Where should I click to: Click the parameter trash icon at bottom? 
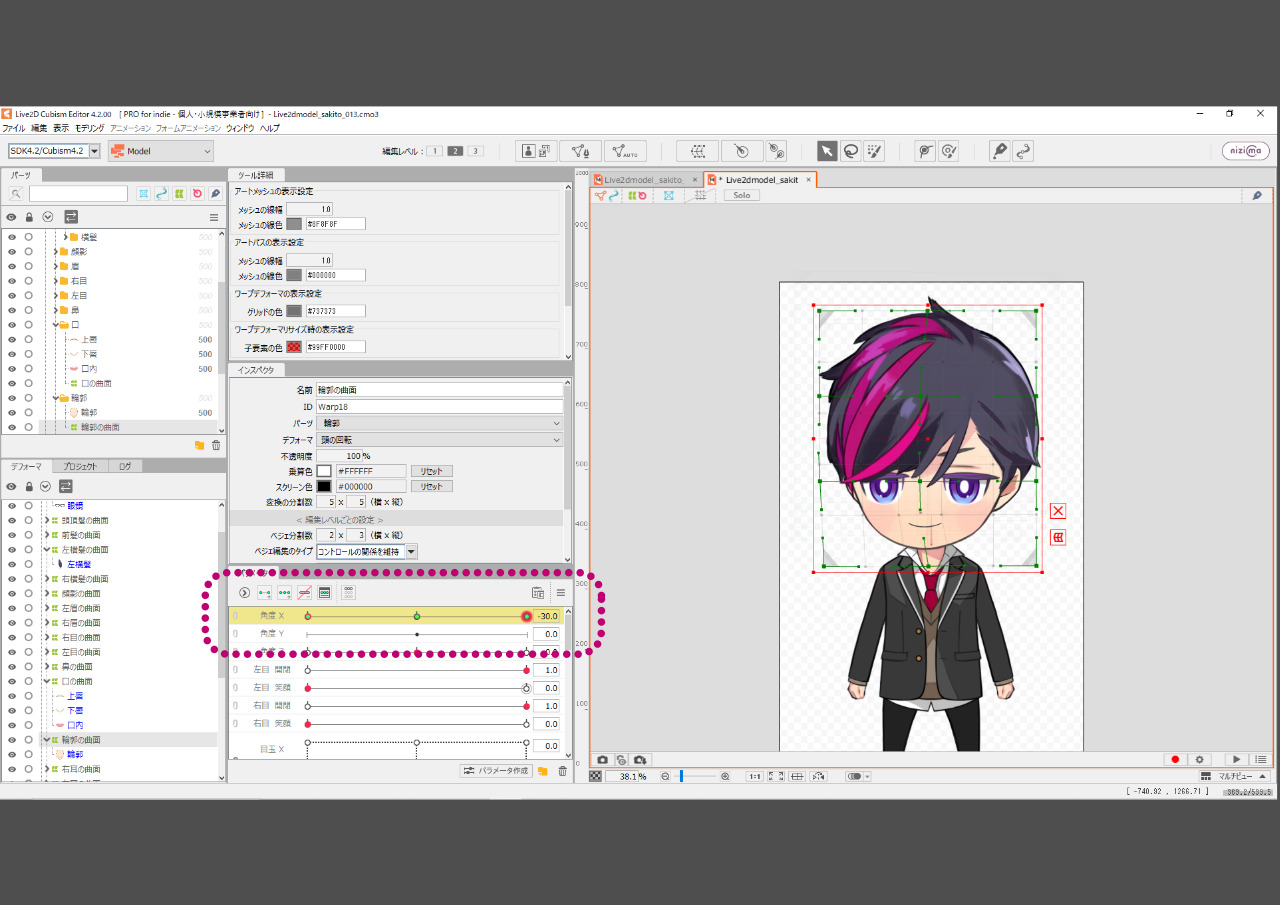562,771
